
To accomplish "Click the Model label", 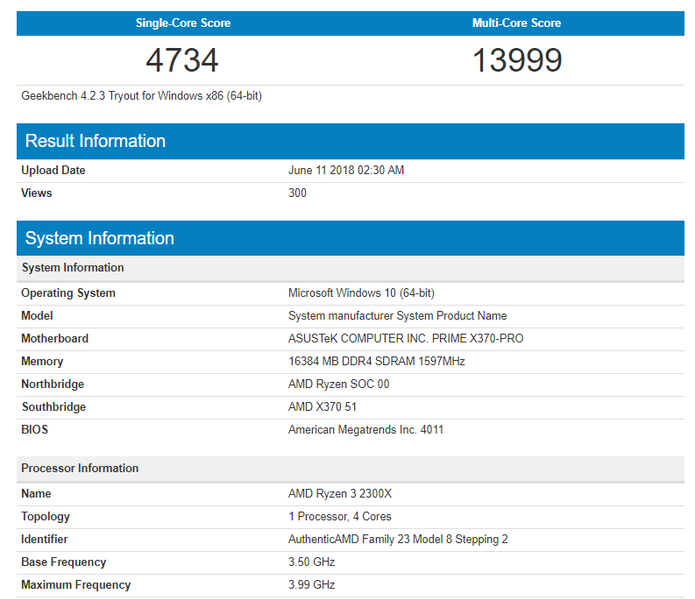I will click(x=37, y=316).
